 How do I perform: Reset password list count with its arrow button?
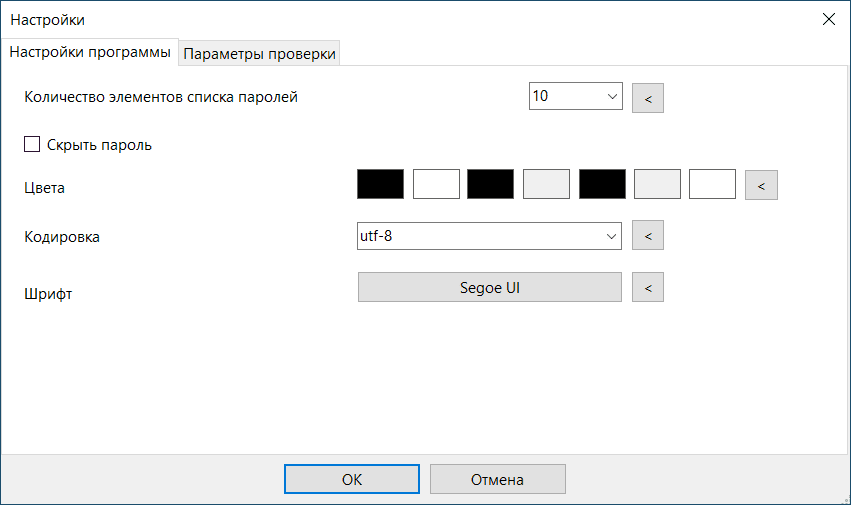(647, 98)
